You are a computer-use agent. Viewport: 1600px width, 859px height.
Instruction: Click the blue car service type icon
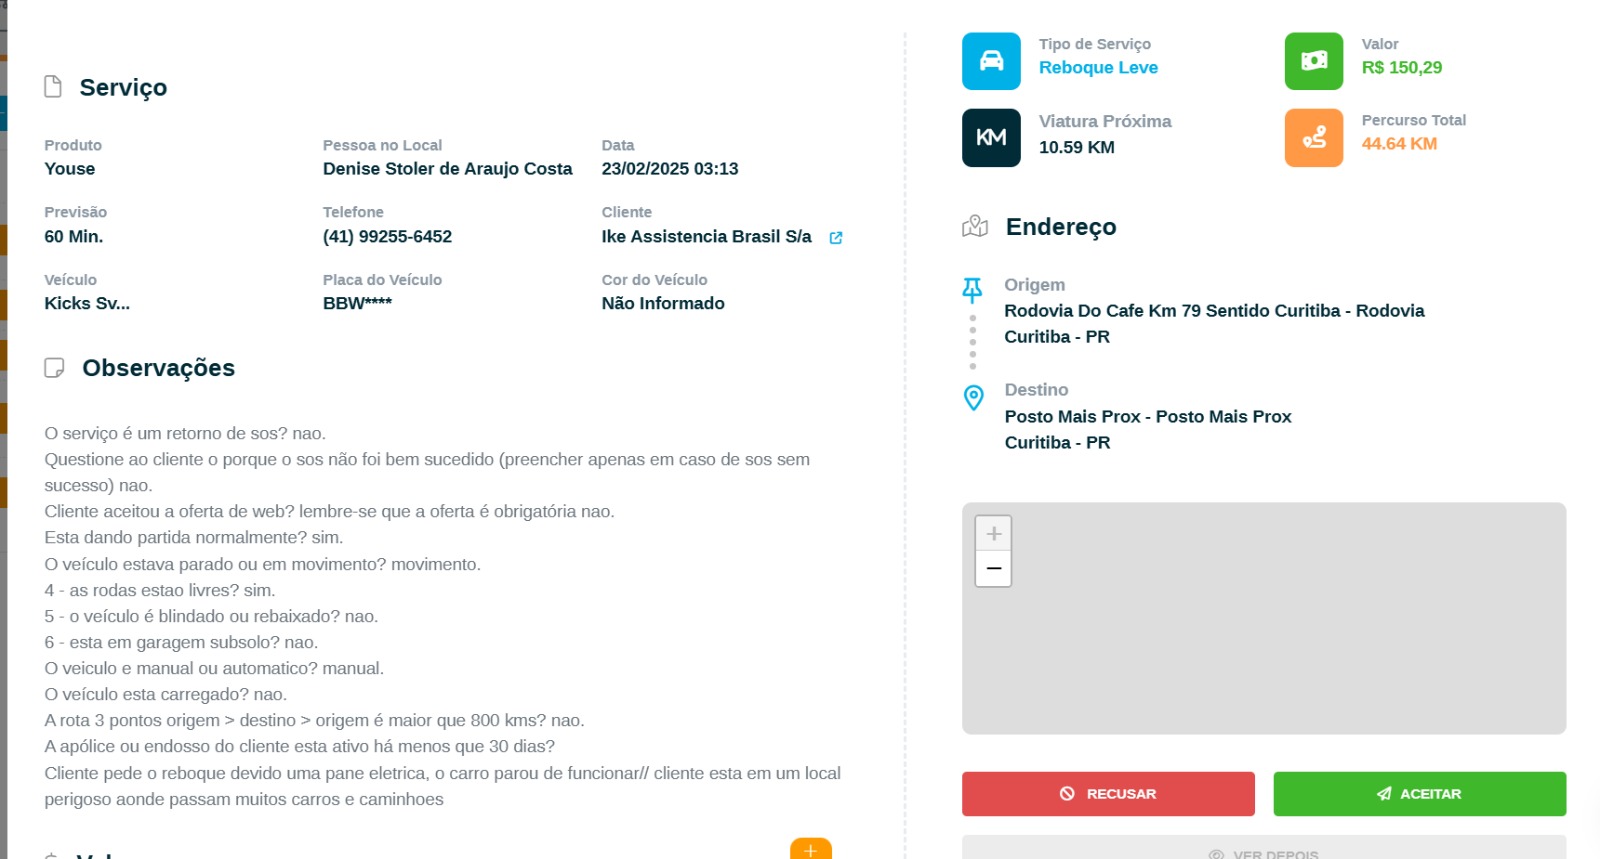tap(991, 61)
